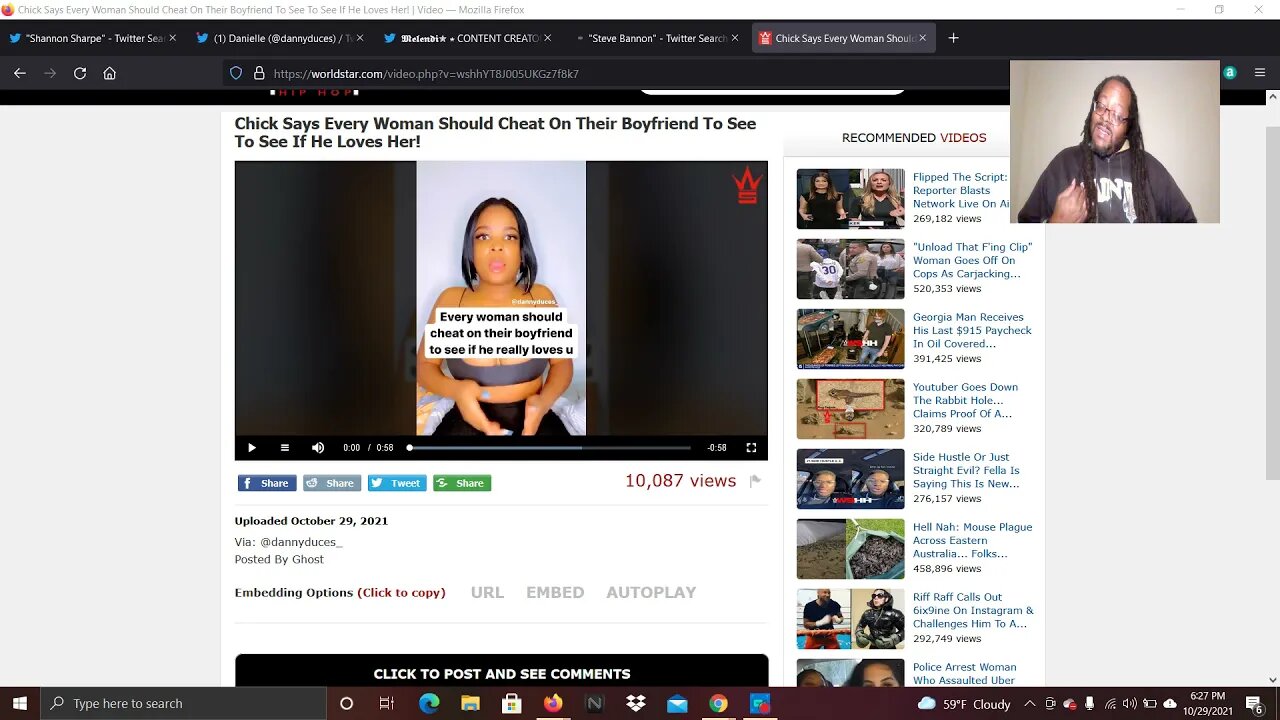Click the green Share button
The image size is (1280, 720).
462,483
